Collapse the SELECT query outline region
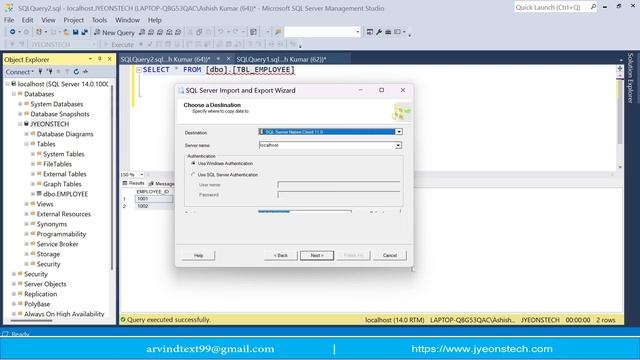This screenshot has width=640, height=360. click(x=139, y=70)
